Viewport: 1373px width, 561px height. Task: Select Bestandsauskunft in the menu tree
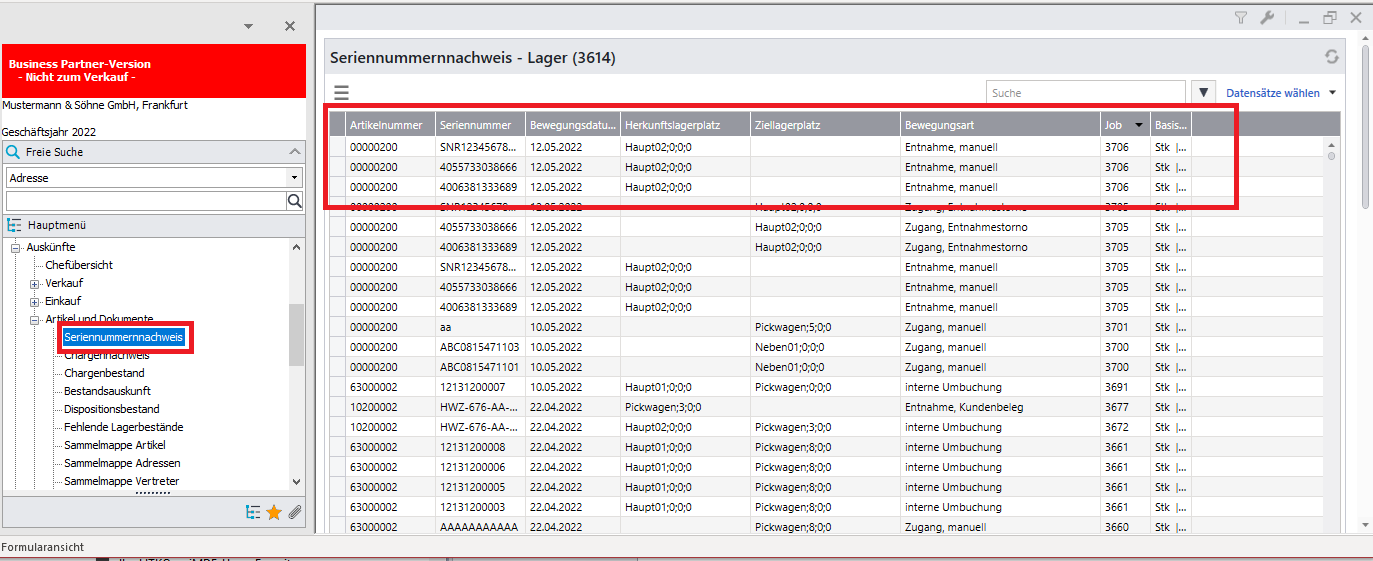pyautogui.click(x=107, y=391)
